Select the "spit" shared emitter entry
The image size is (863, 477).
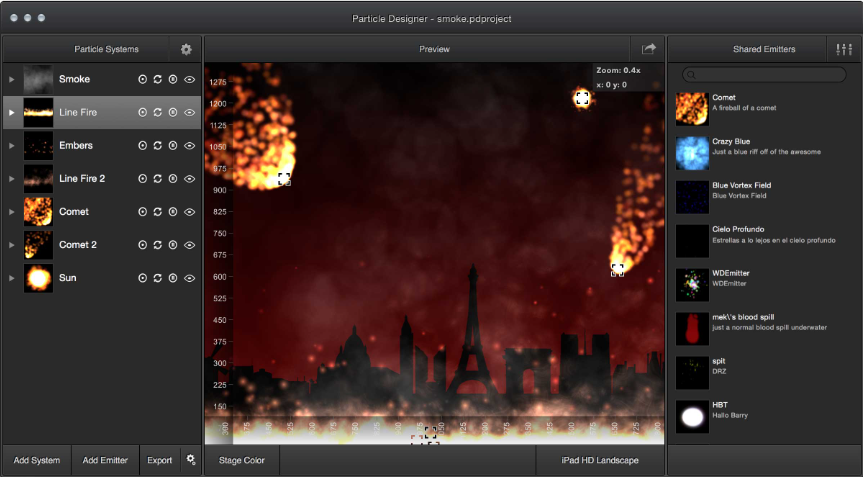[763, 372]
